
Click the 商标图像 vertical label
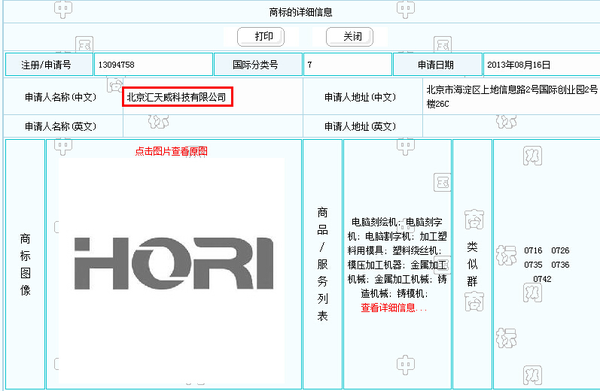coord(25,264)
